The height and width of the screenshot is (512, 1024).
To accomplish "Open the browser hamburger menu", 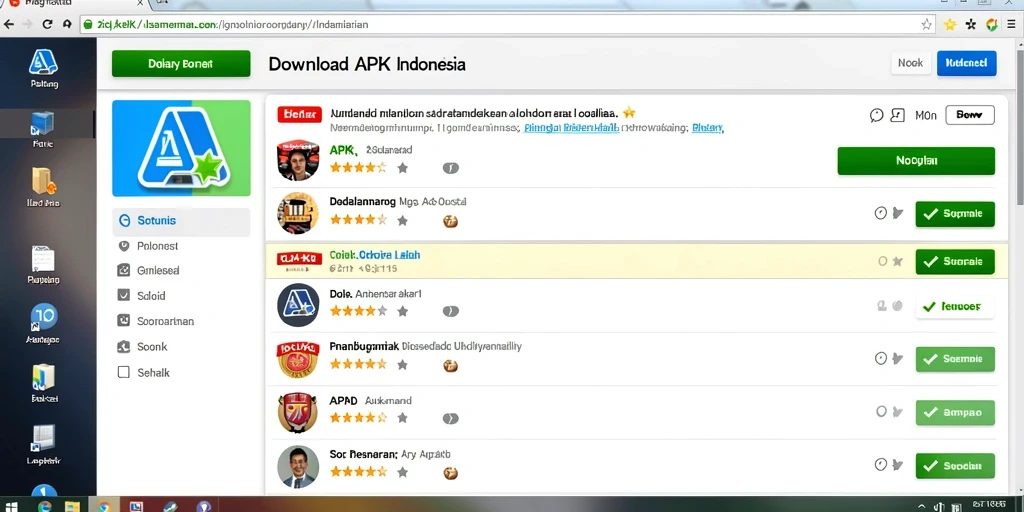I will [x=1011, y=24].
